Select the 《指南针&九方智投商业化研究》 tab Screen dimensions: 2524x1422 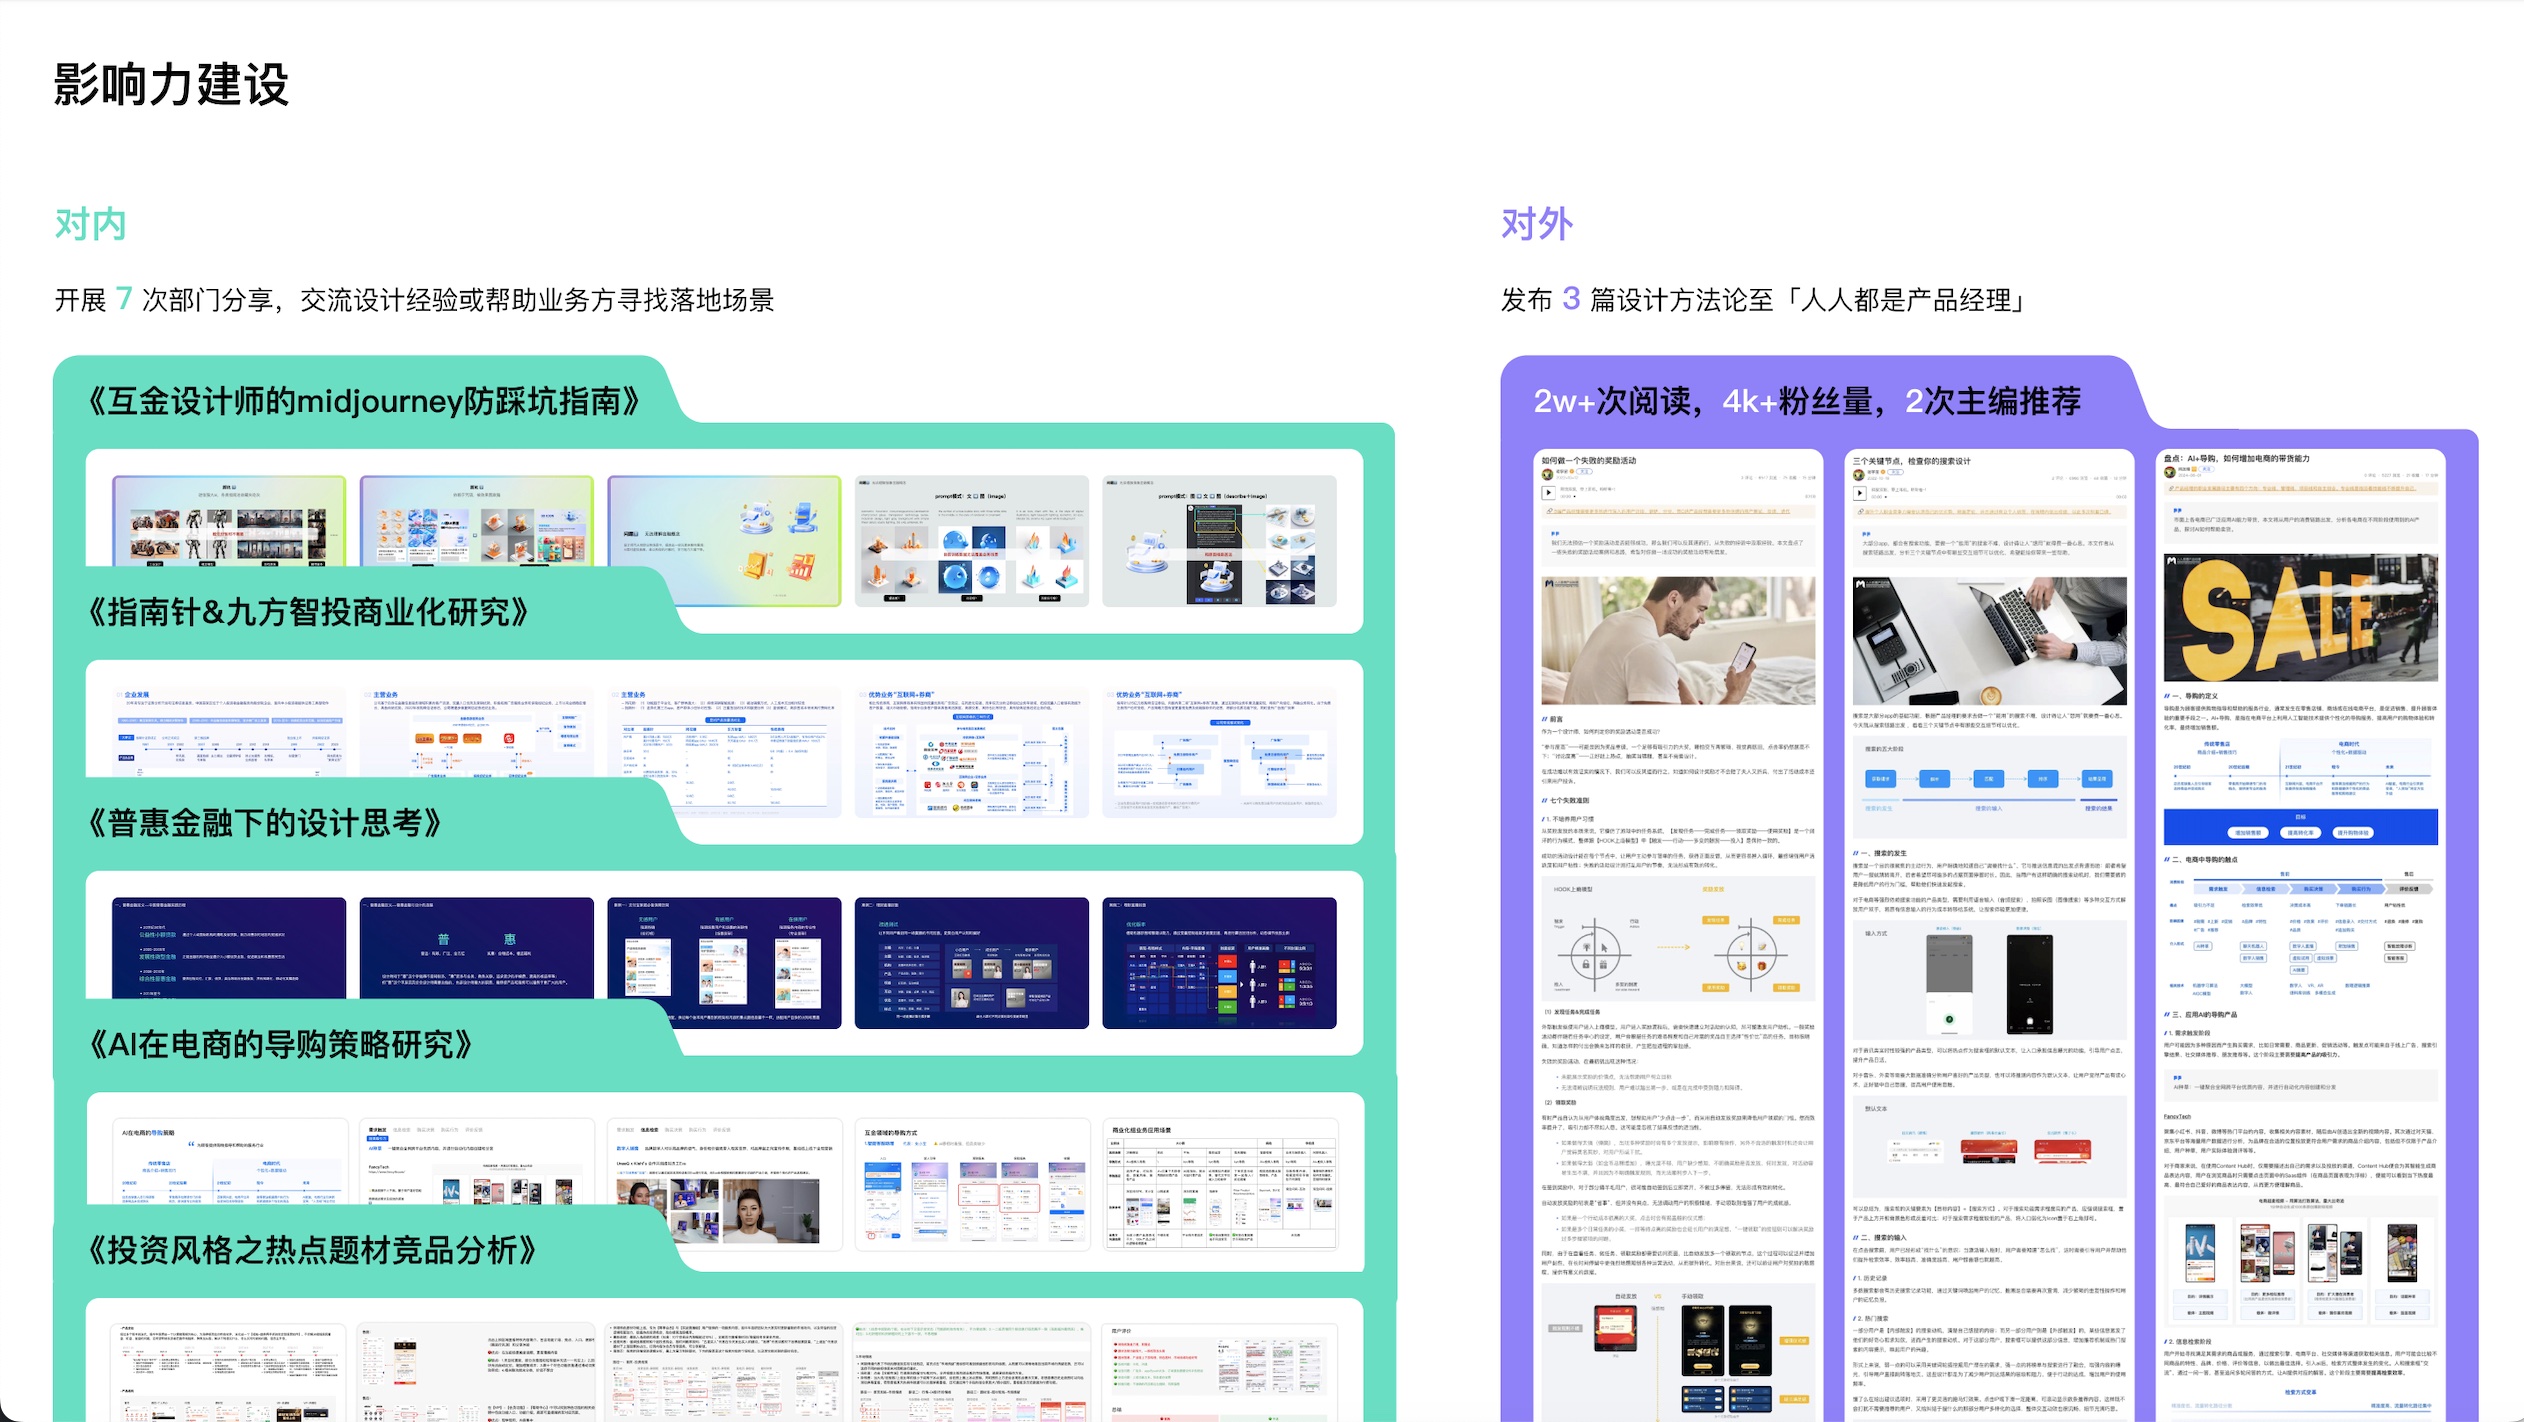(308, 612)
